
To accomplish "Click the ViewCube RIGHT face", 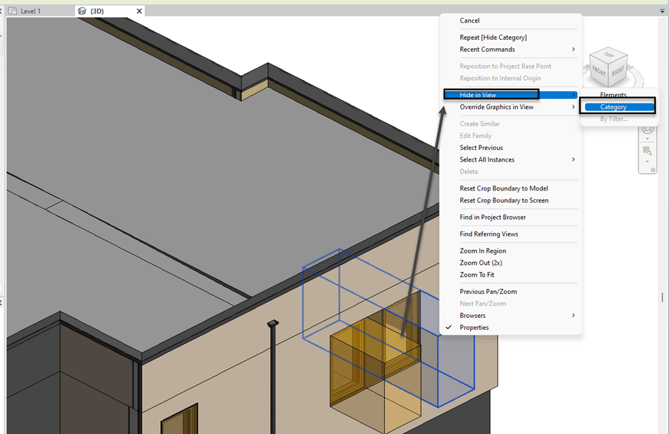I will coord(619,72).
